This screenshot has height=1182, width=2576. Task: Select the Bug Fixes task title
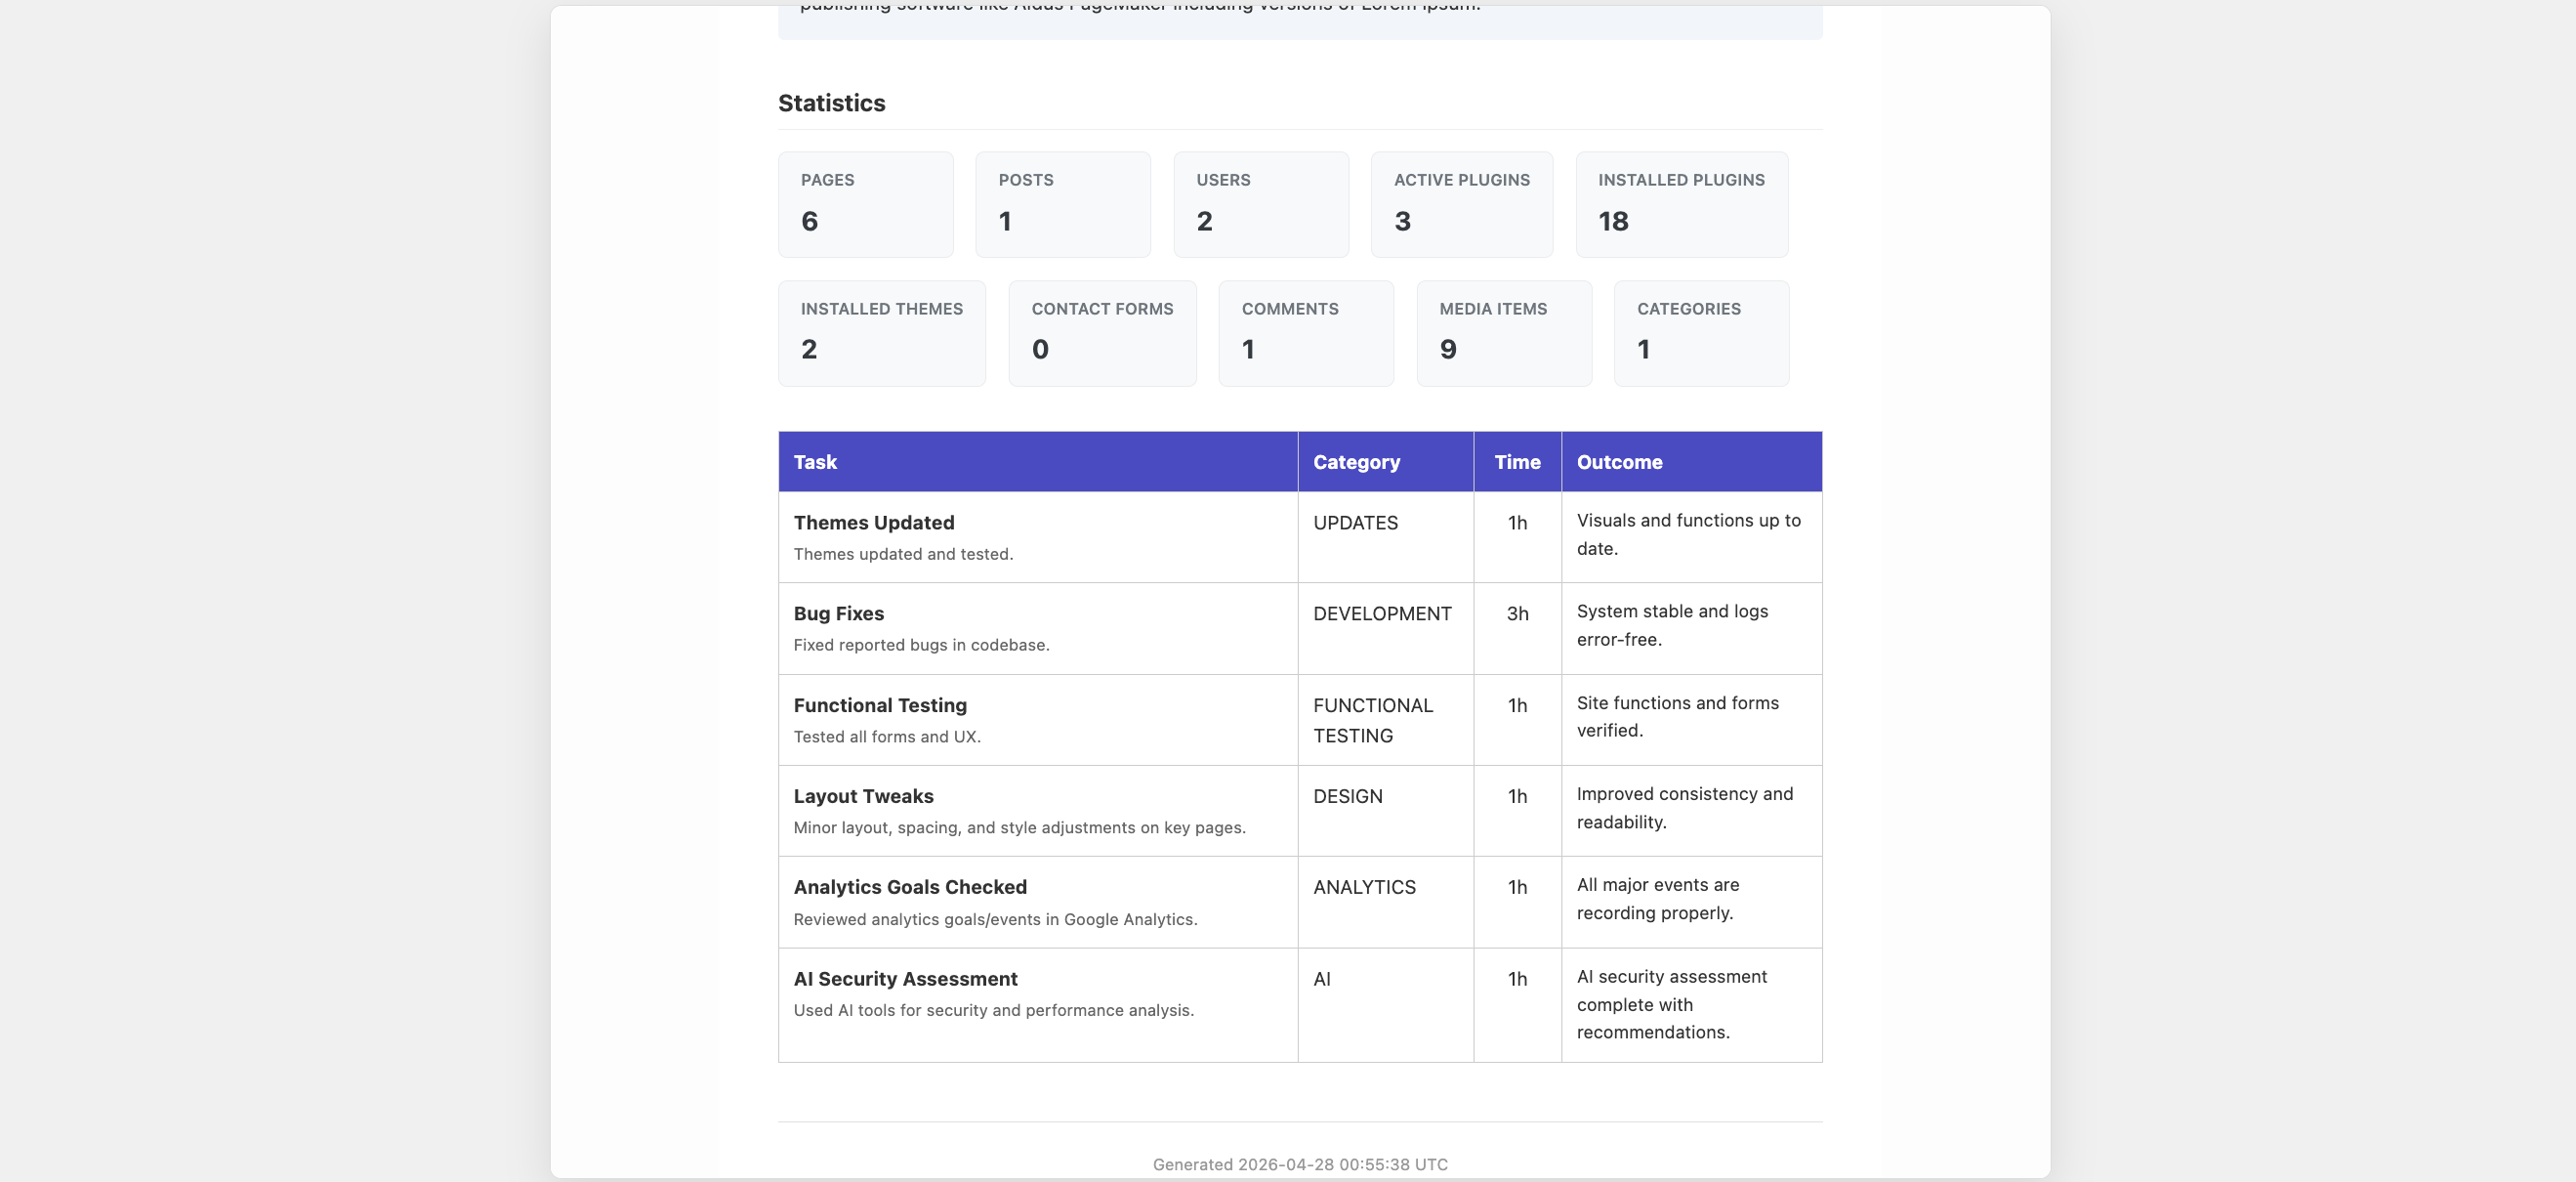[838, 614]
